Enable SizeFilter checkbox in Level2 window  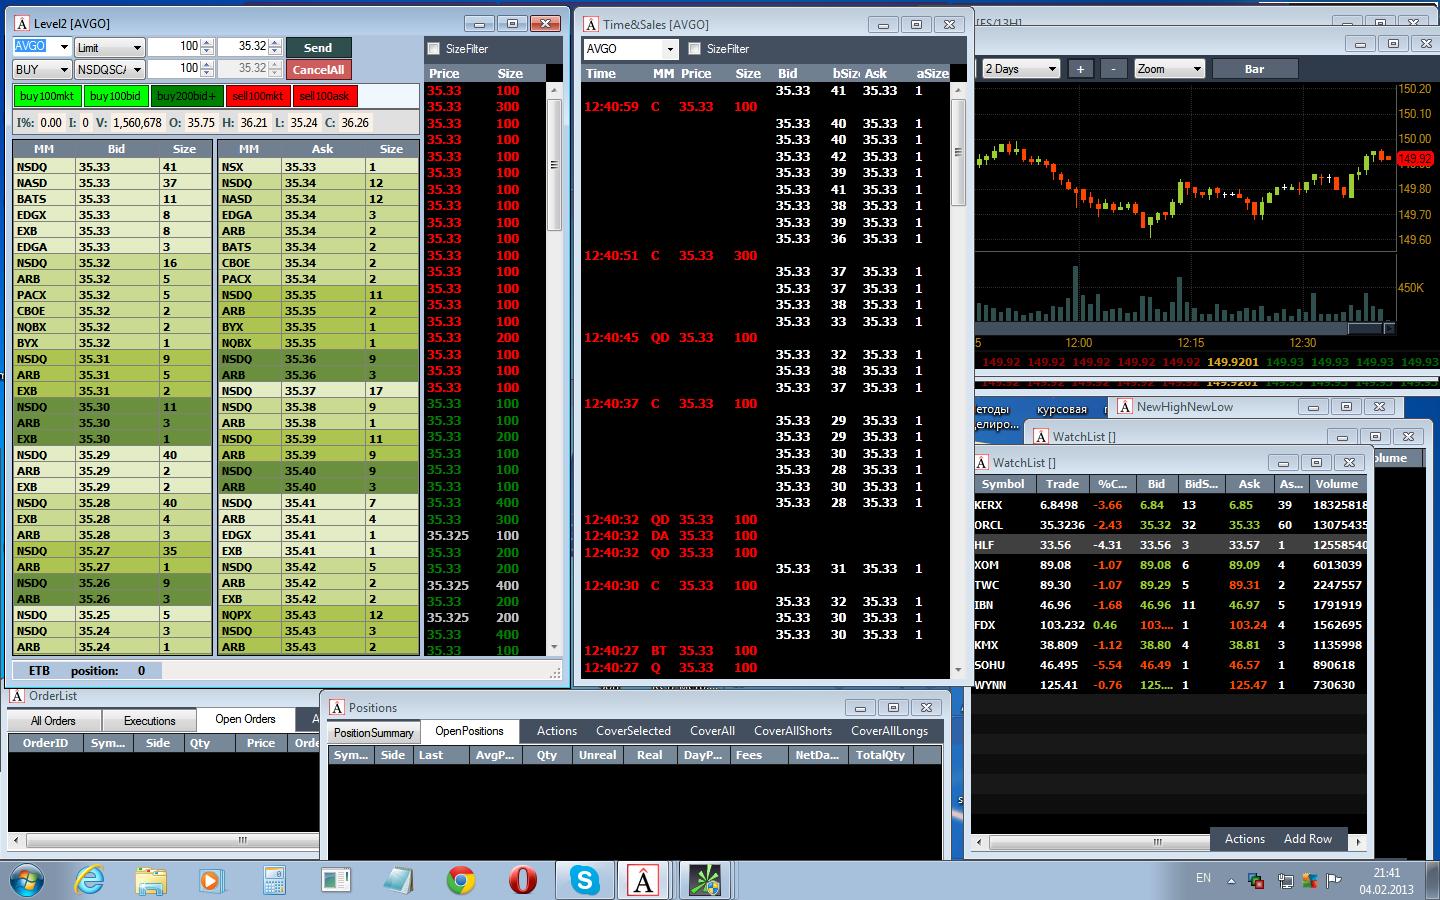434,48
